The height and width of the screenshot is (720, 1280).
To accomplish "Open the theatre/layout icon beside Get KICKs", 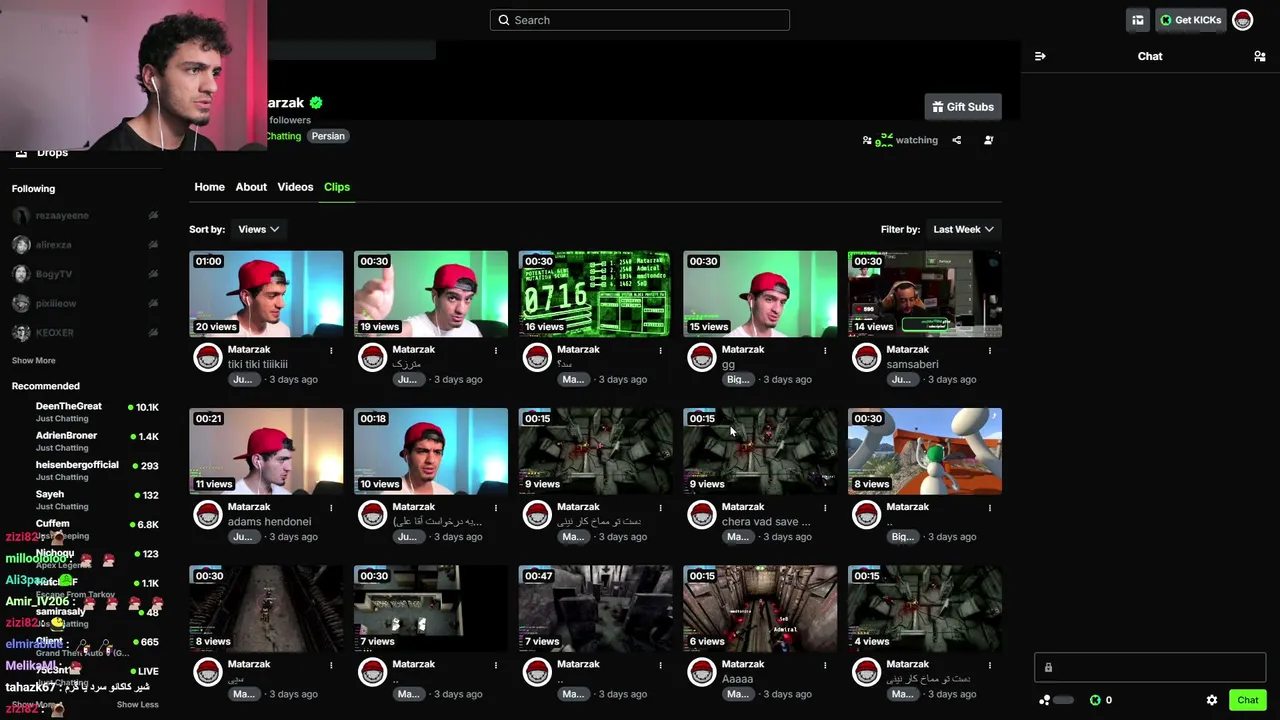I will pos(1138,20).
